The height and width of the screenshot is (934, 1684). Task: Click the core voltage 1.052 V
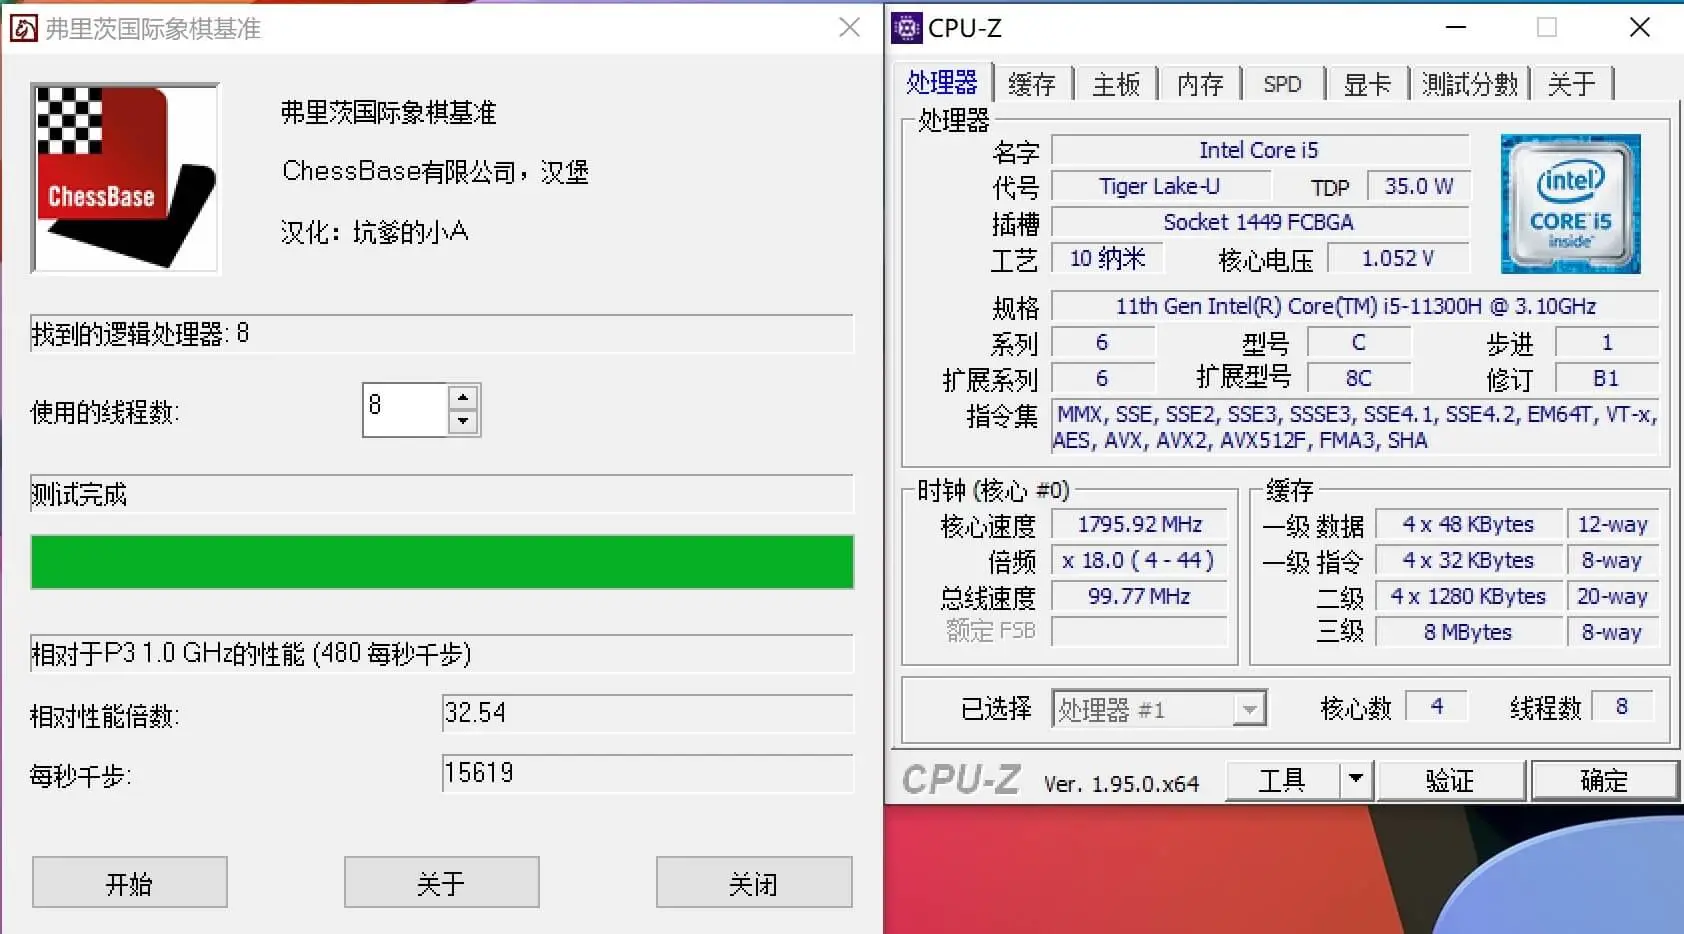click(1398, 259)
